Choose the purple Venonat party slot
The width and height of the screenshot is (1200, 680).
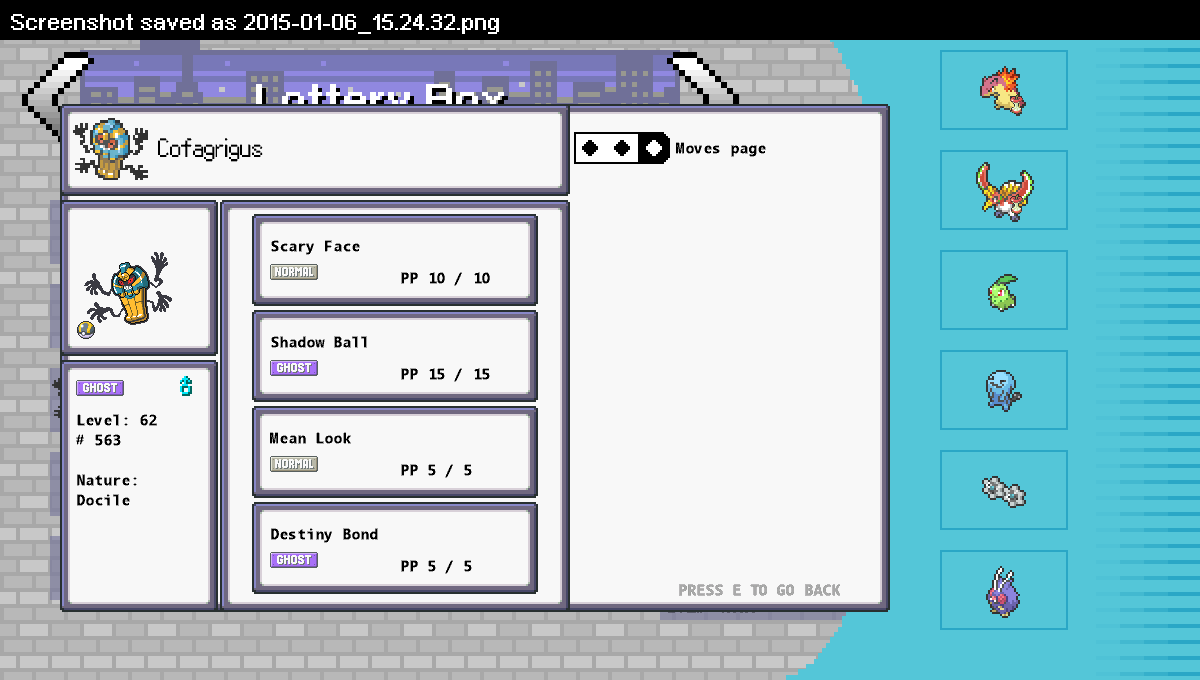coord(1003,590)
